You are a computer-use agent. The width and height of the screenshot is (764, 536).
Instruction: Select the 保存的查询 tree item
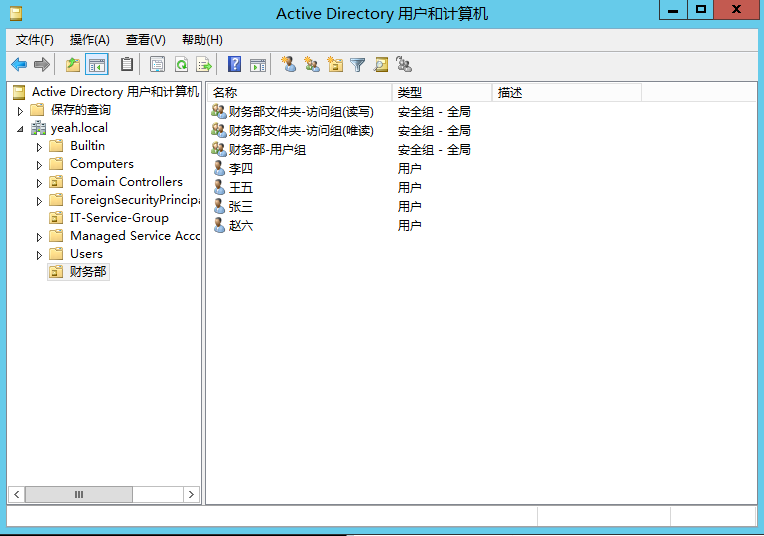pyautogui.click(x=80, y=110)
